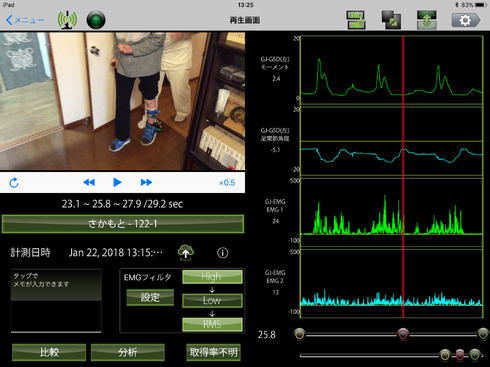Tap the 25.8 current time value beside upper slider

(267, 335)
